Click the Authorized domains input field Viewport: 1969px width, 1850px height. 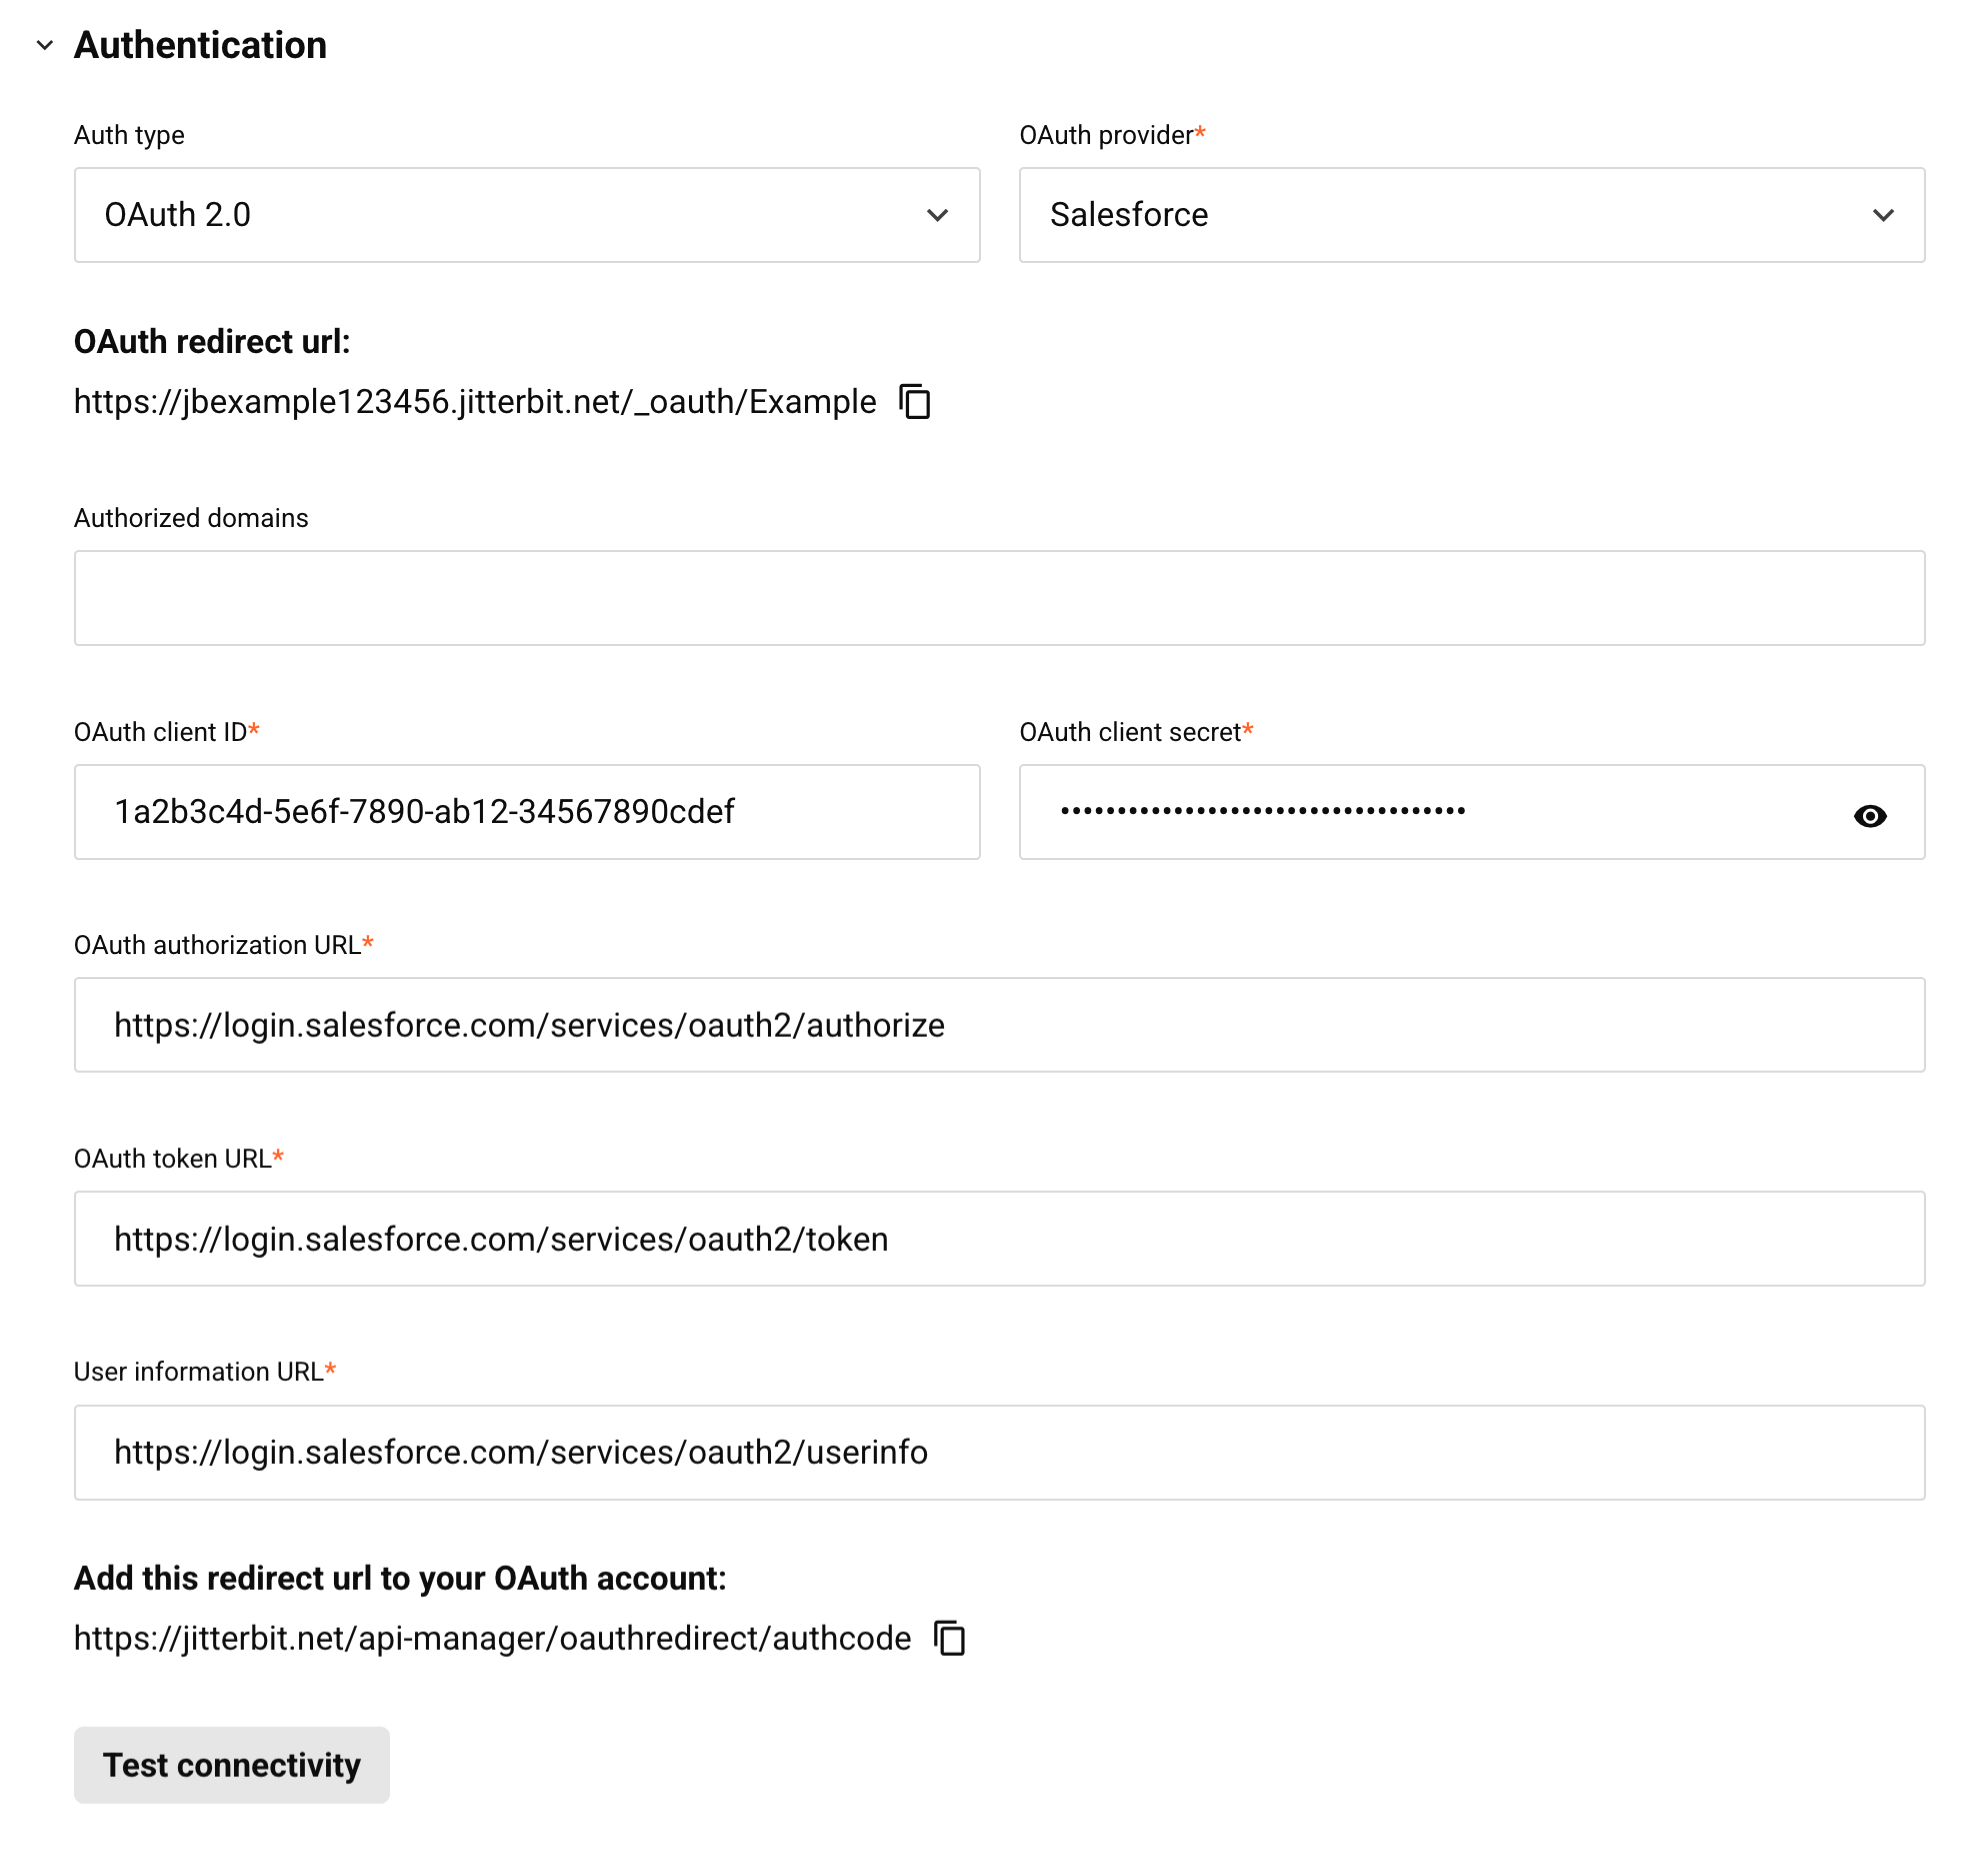[x=998, y=598]
